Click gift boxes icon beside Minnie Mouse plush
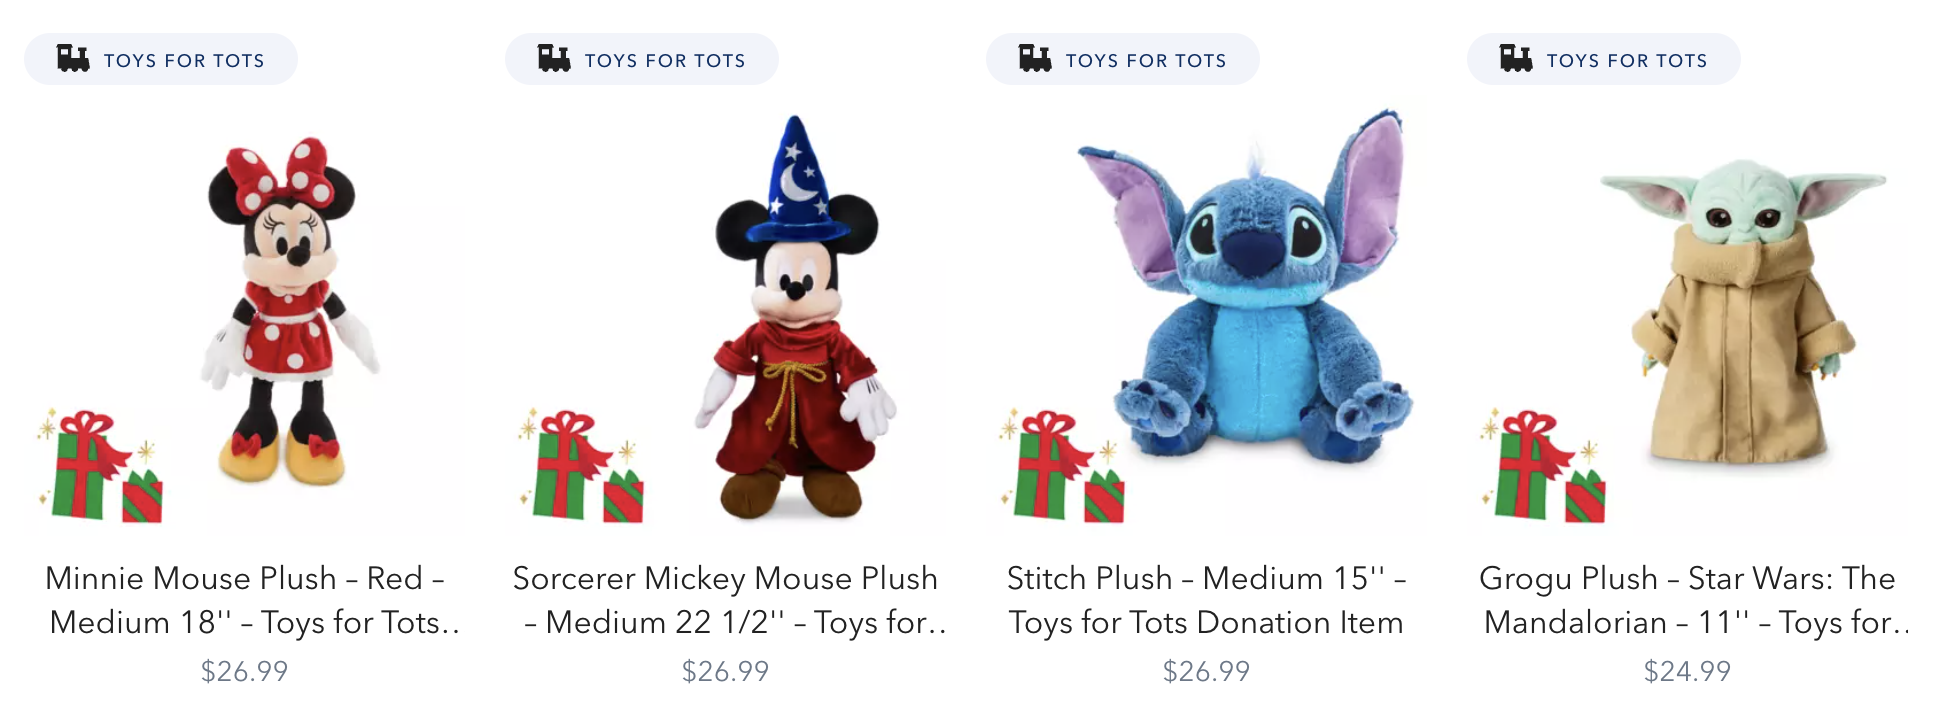Viewport: 1944px width, 713px height. 100,466
